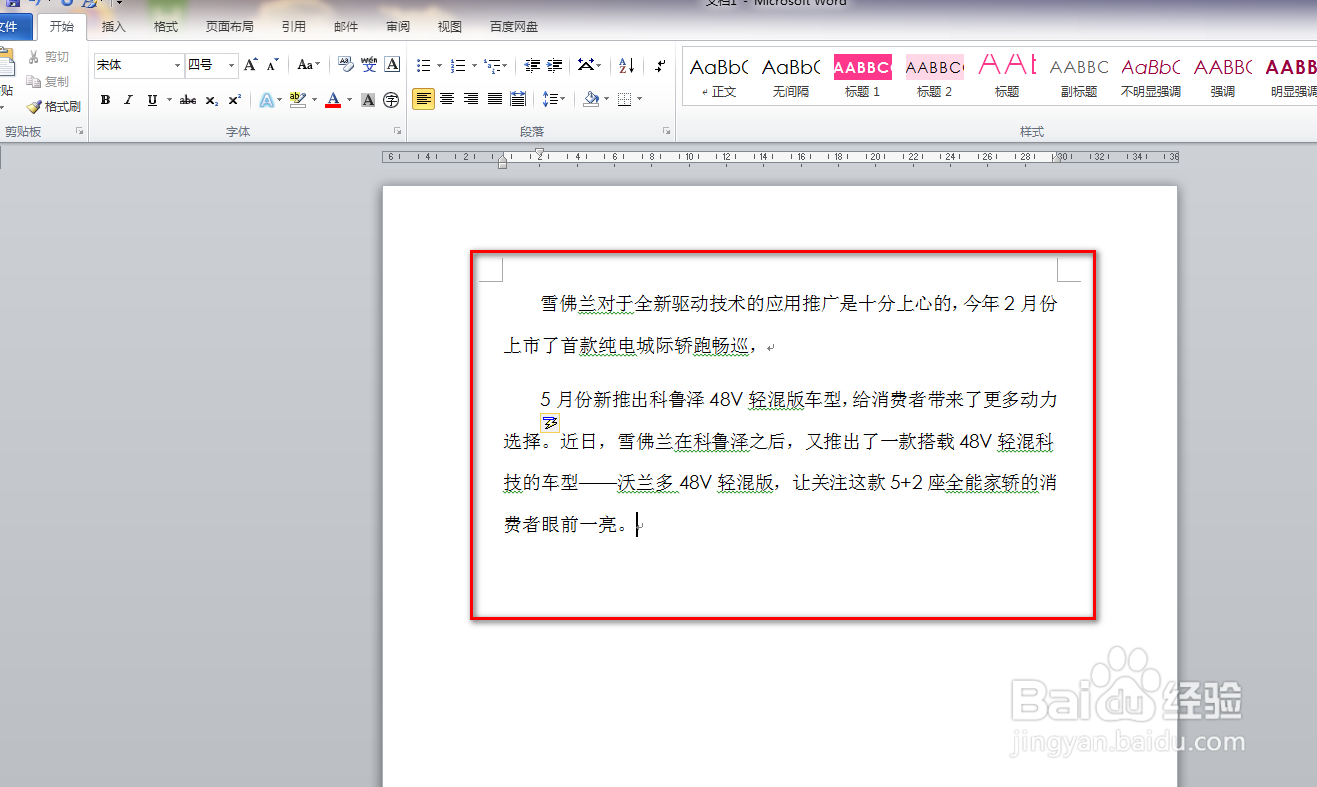1317x787 pixels.
Task: Switch to the 视图 (View) tab
Action: click(450, 27)
